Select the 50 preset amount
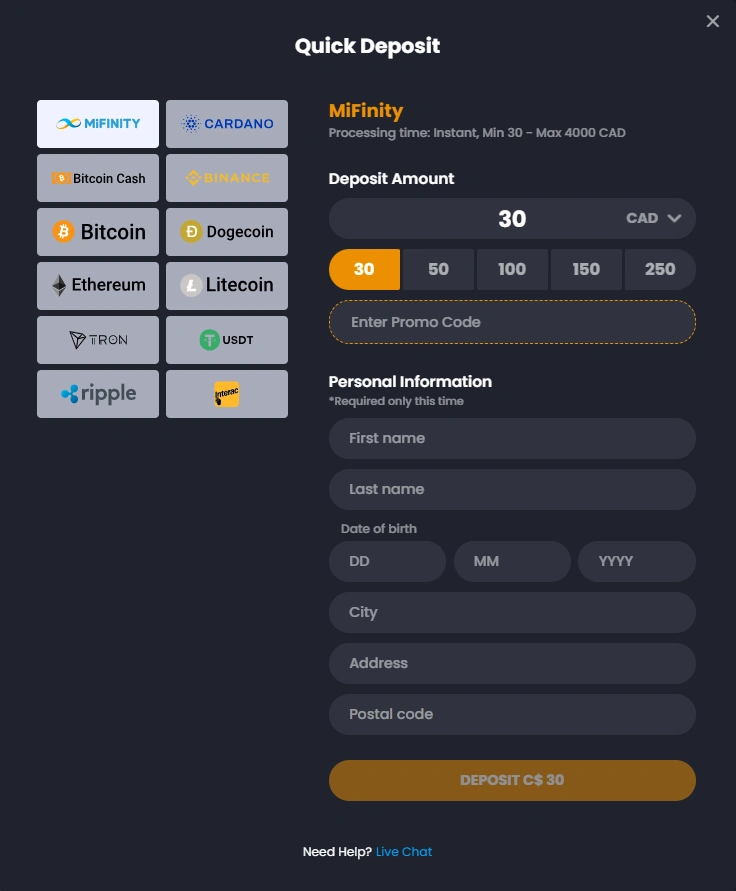This screenshot has height=891, width=736. (x=438, y=269)
